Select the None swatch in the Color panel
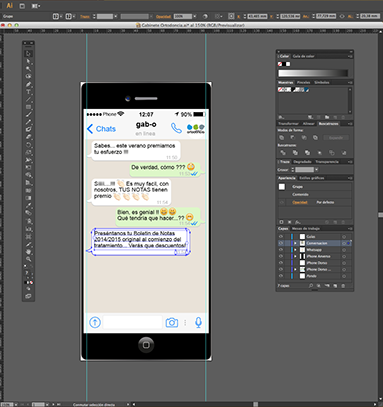 (x=280, y=64)
